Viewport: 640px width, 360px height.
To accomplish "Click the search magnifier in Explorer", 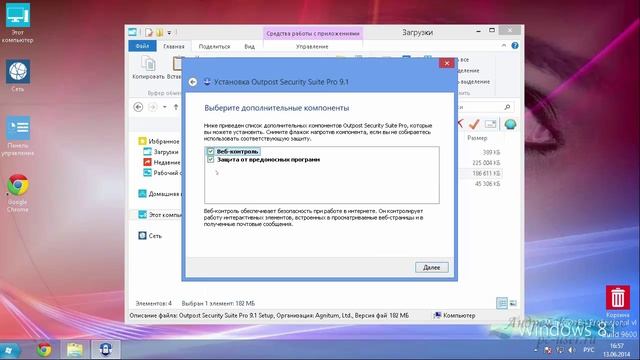I will tap(507, 107).
